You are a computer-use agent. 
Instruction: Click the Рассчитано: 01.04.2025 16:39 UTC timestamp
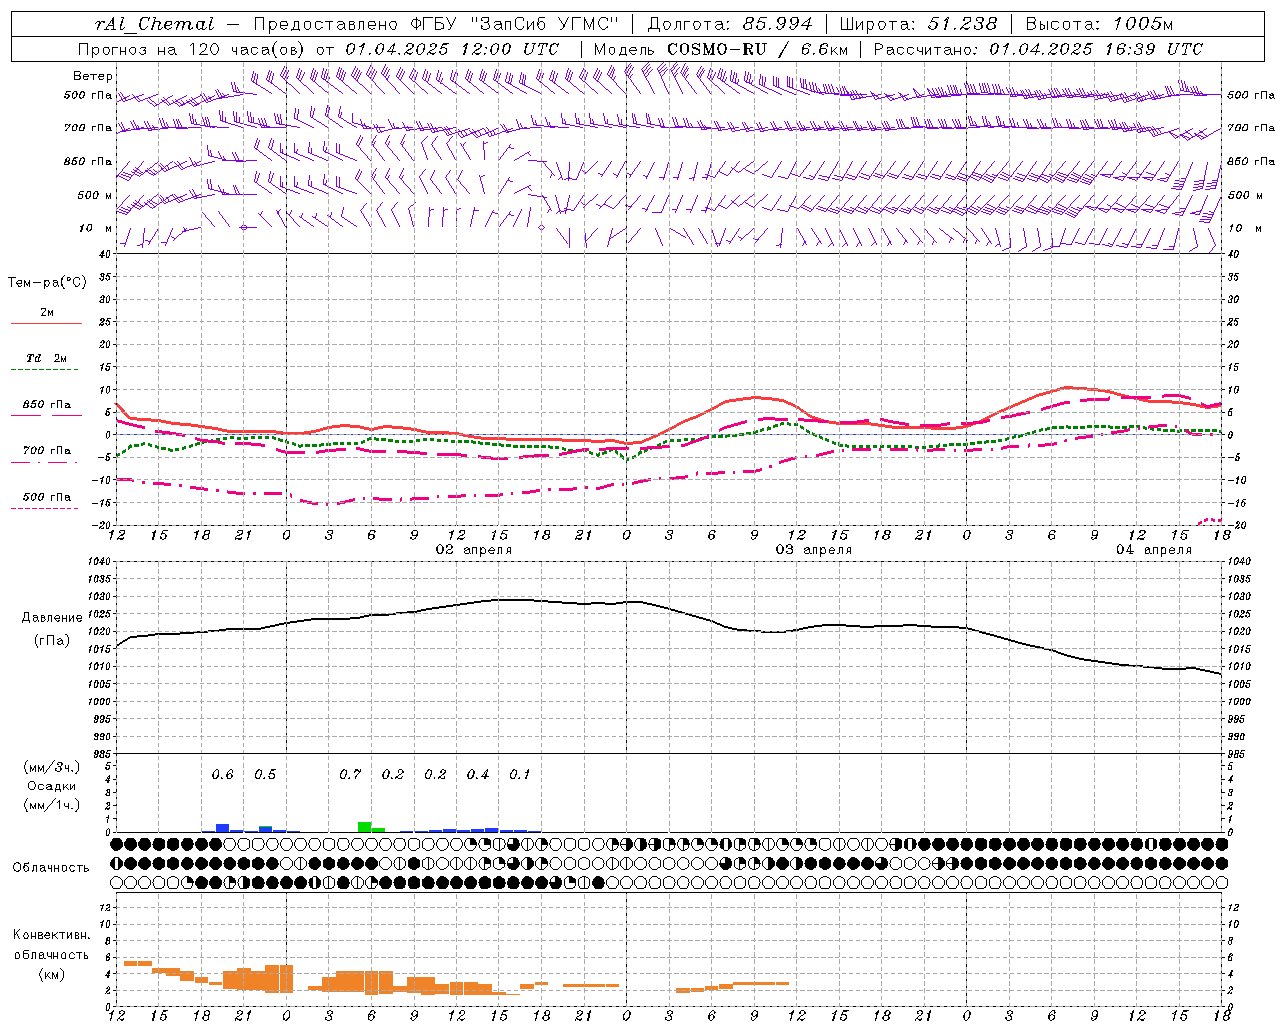tap(1038, 49)
